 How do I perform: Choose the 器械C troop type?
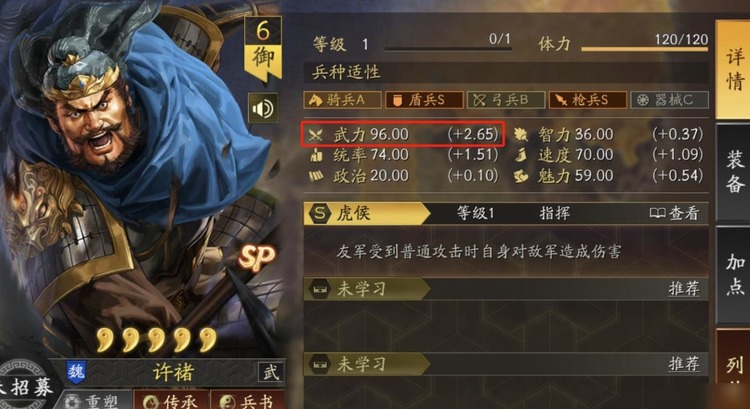pyautogui.click(x=670, y=100)
